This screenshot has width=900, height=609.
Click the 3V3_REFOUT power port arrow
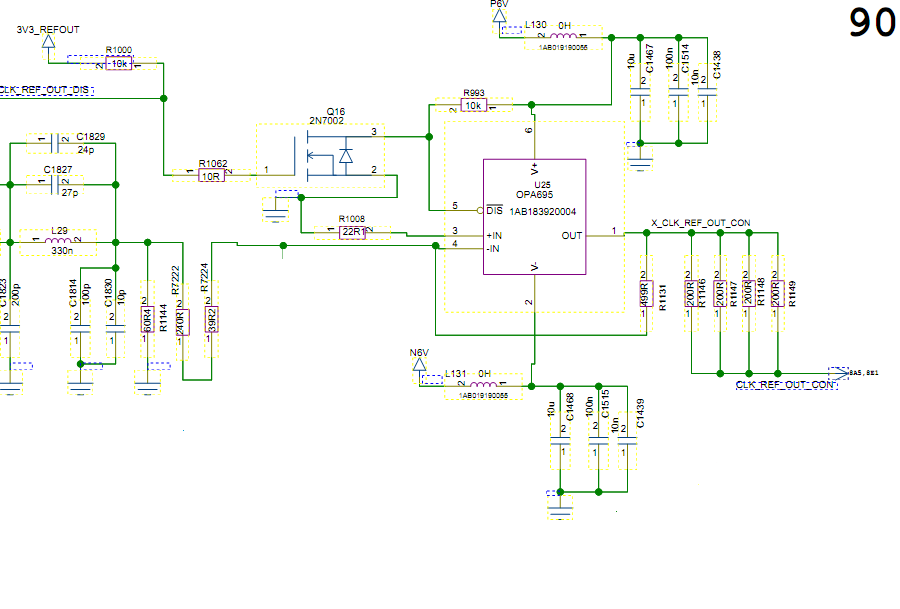[49, 42]
